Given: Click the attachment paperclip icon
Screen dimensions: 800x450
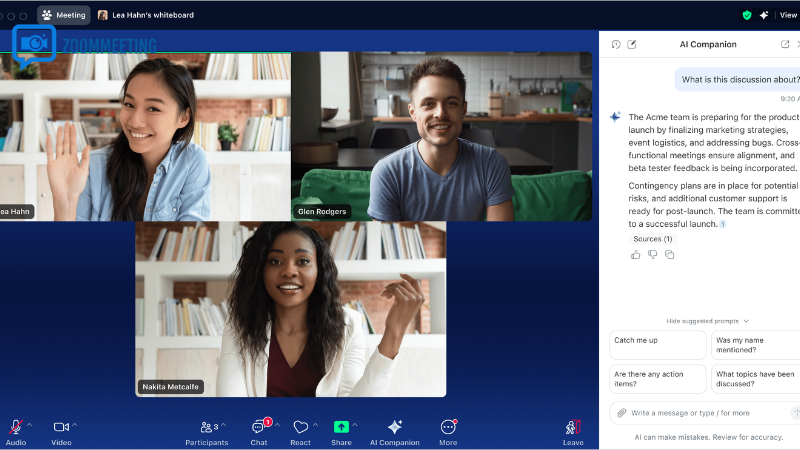Looking at the screenshot, I should click(x=621, y=413).
